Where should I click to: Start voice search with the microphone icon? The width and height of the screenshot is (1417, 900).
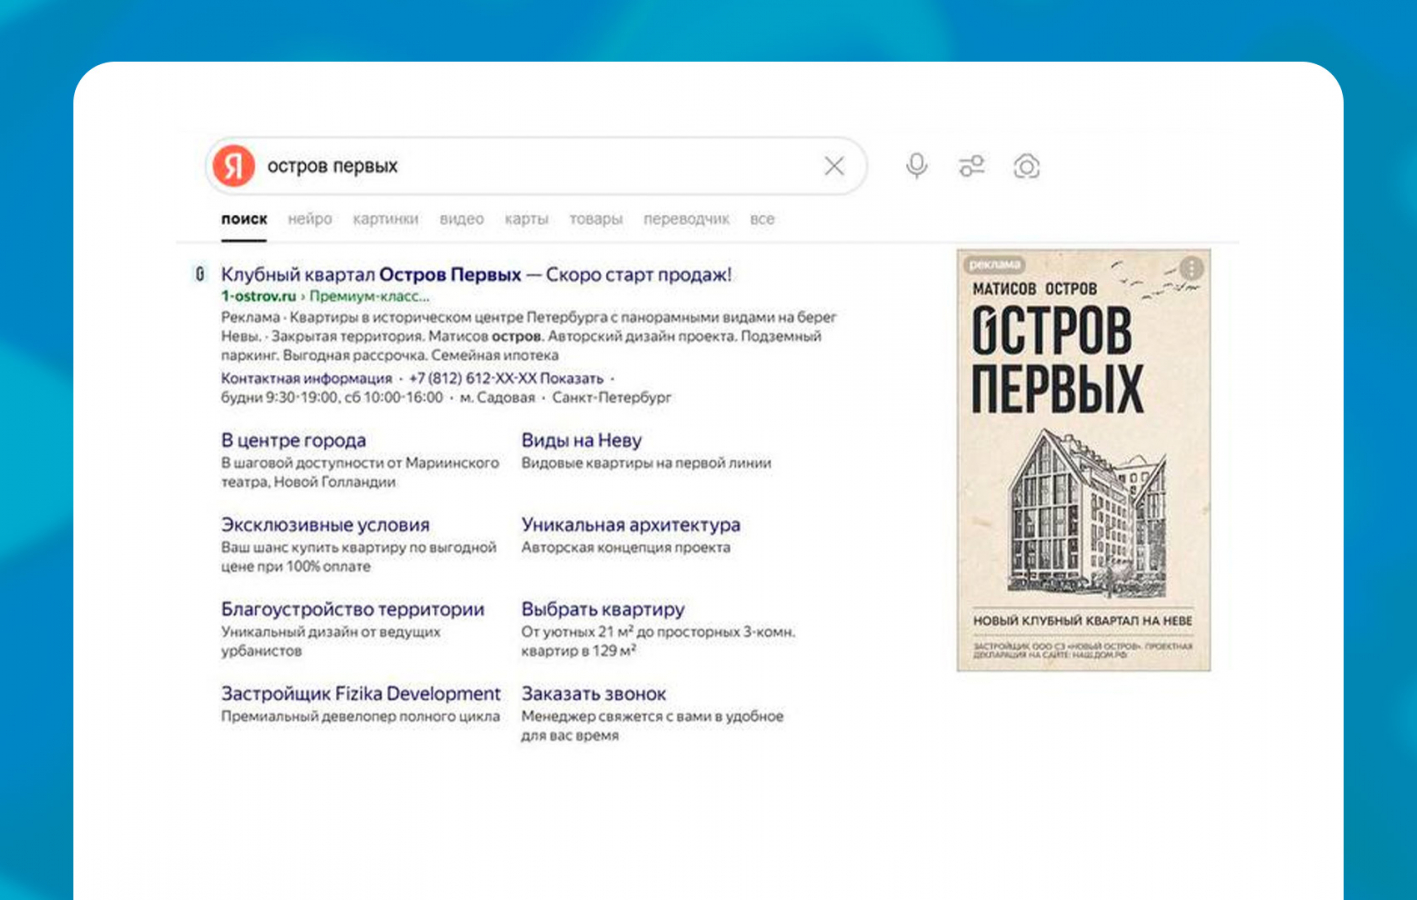(x=916, y=166)
